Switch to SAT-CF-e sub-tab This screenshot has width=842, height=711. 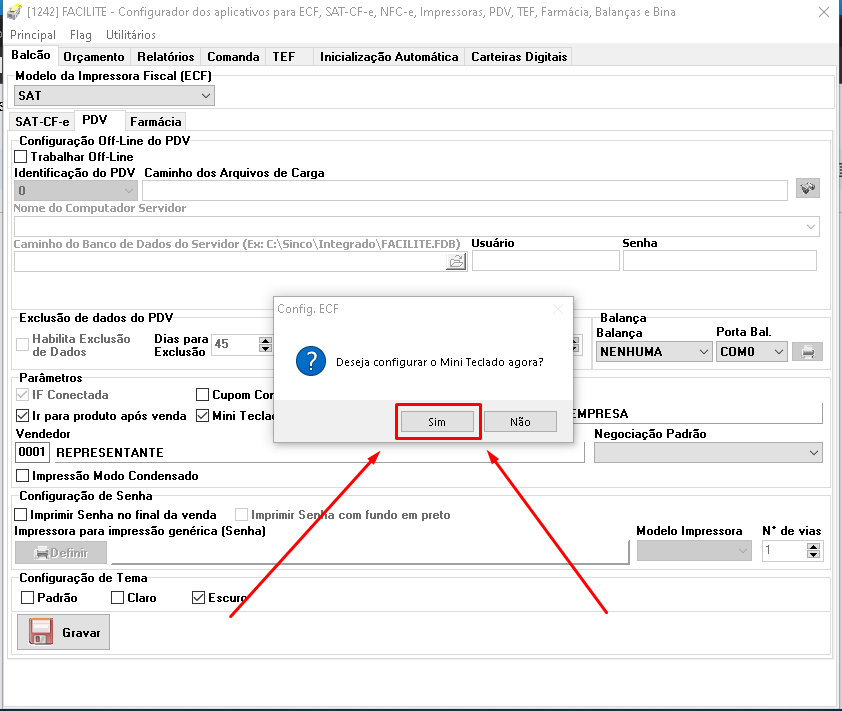[42, 122]
